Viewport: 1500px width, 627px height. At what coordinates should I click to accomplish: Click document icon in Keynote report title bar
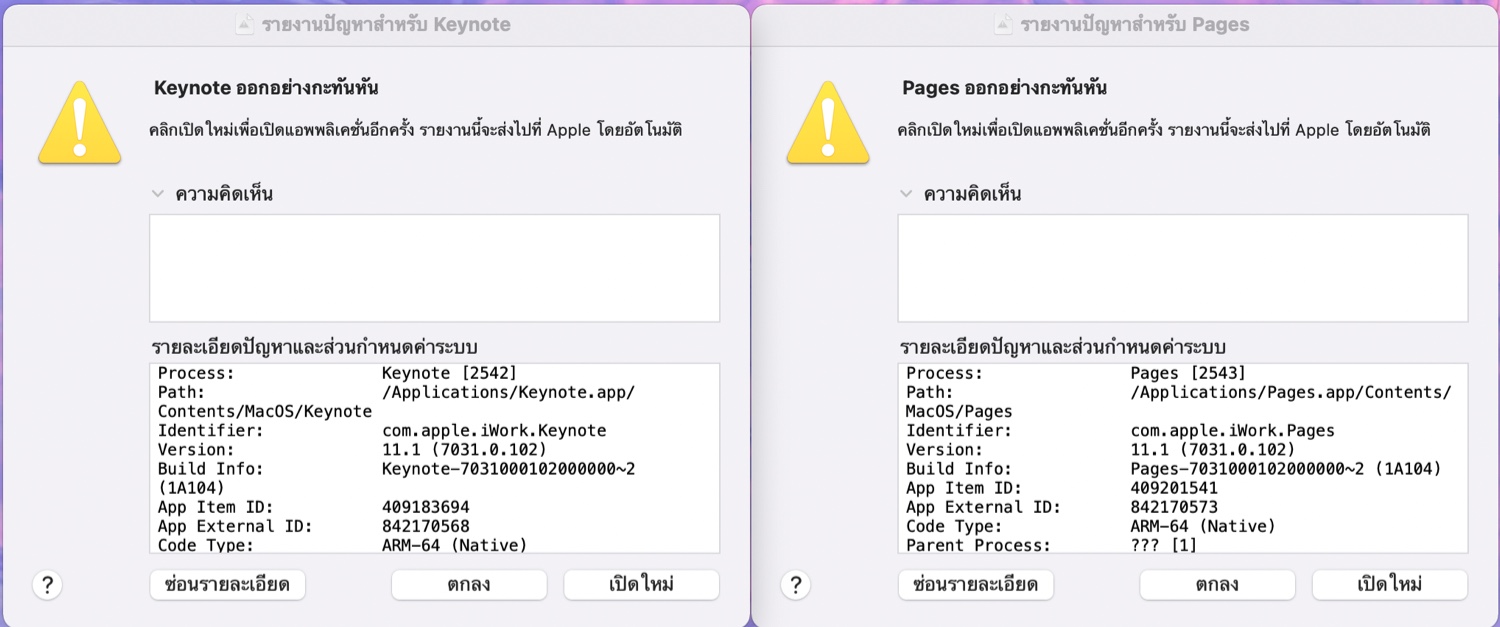point(244,25)
